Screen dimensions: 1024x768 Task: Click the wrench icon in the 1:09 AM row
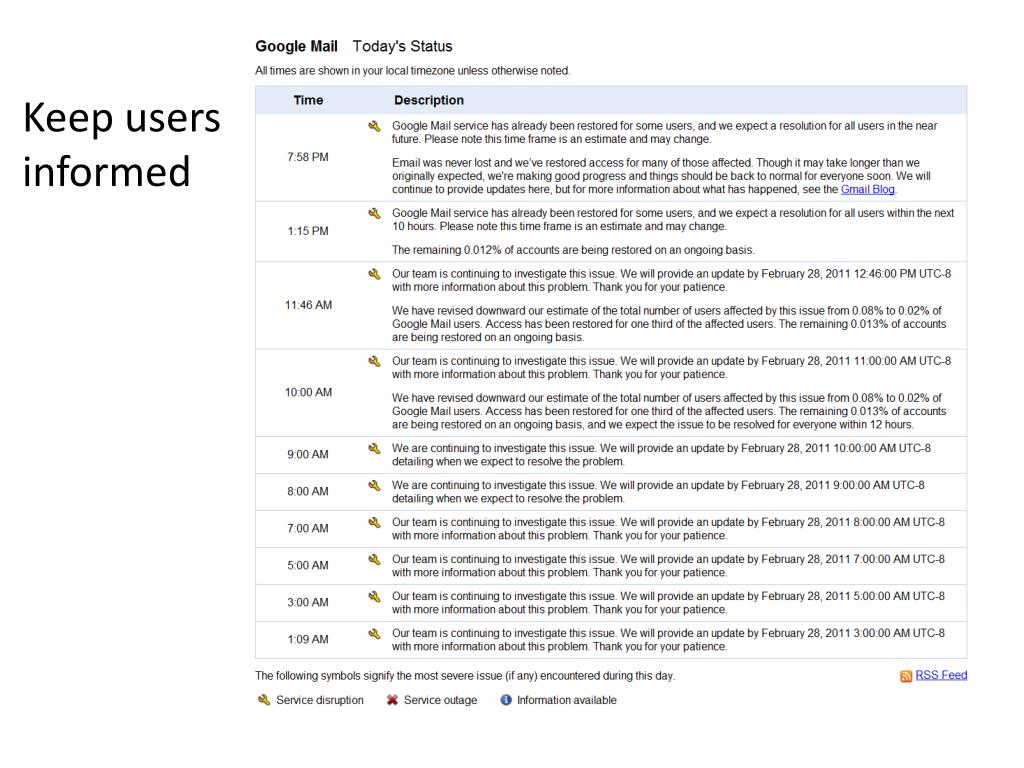(374, 633)
